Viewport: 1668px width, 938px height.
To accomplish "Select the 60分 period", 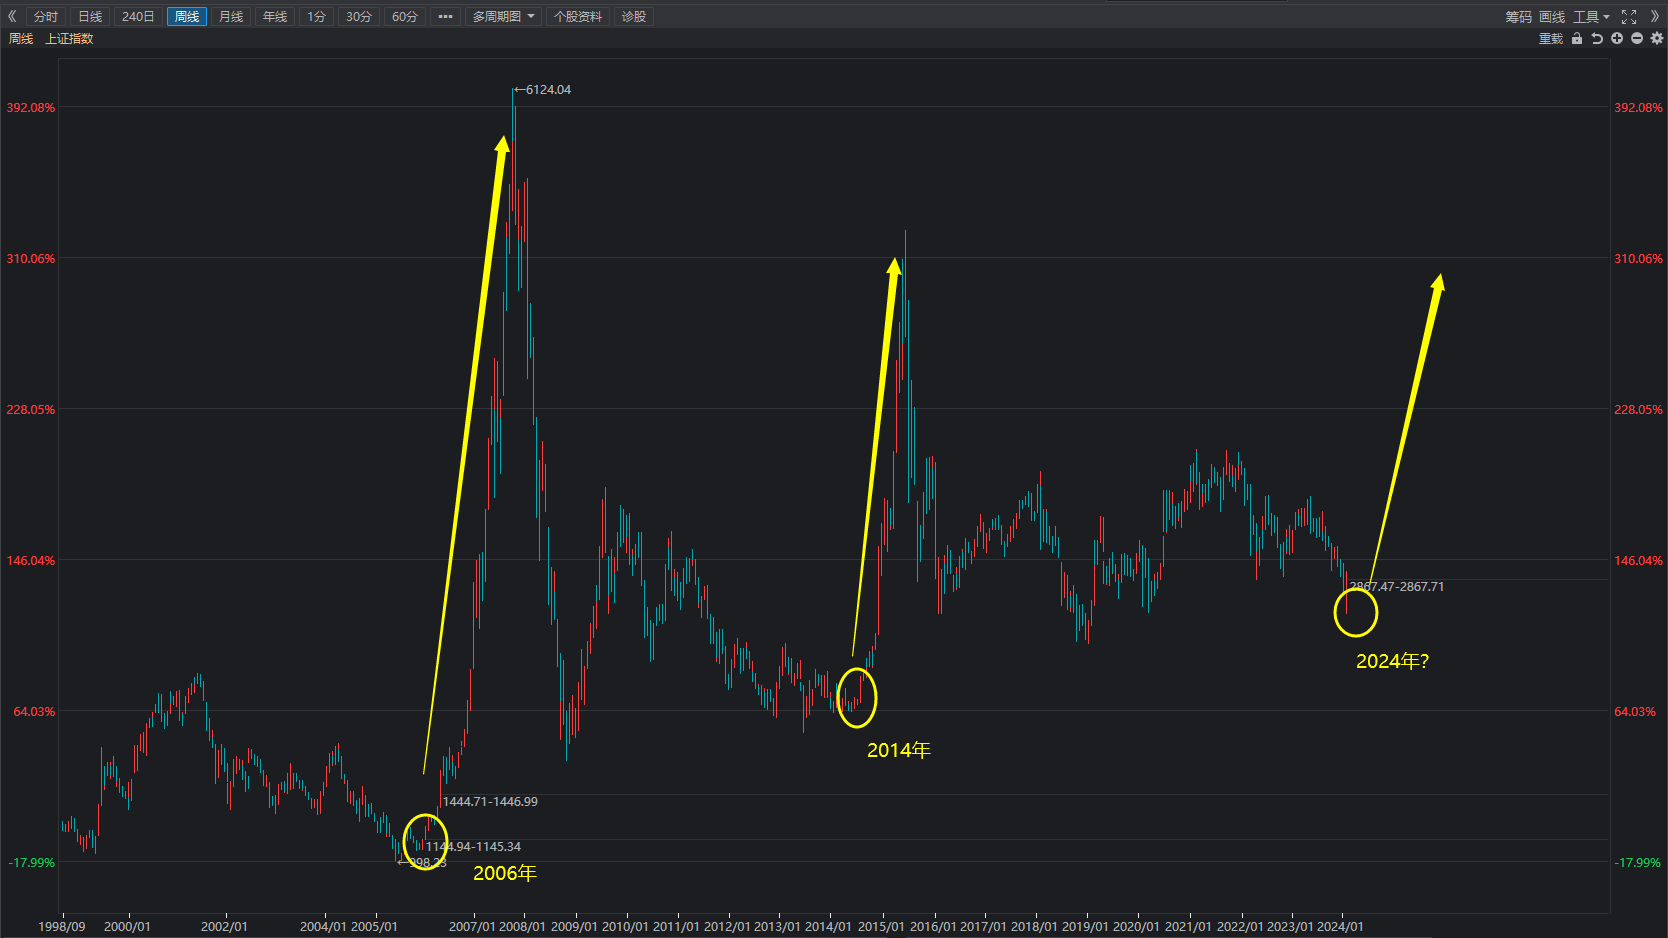I will click(x=405, y=17).
